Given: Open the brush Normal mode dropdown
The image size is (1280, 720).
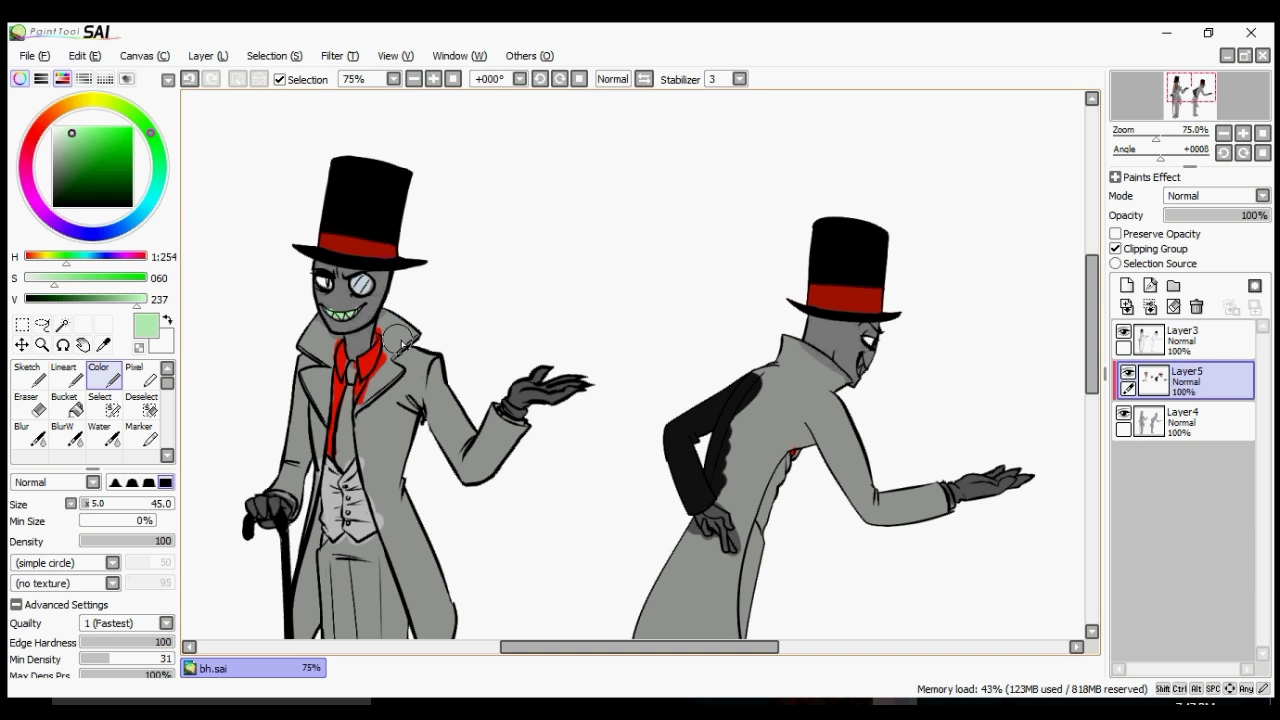Looking at the screenshot, I should 56,482.
